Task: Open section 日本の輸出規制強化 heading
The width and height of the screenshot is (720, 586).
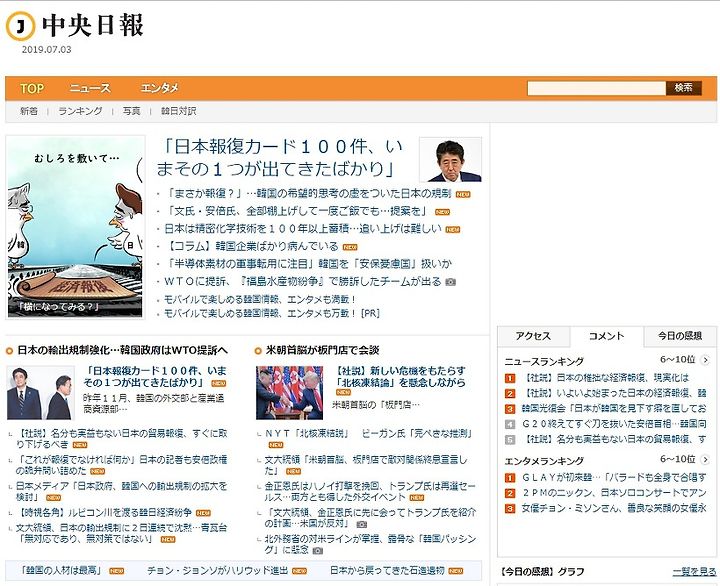Action: tap(122, 350)
